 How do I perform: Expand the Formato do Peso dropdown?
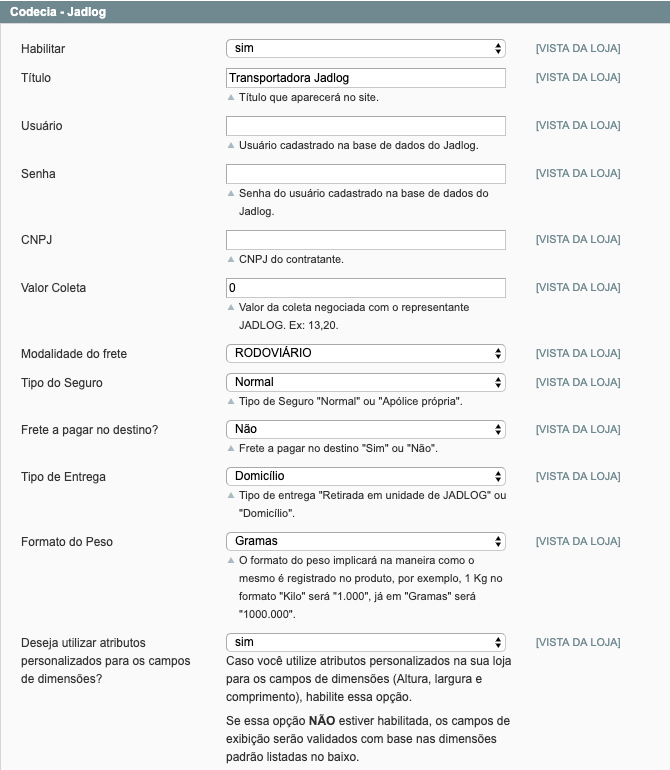click(366, 541)
